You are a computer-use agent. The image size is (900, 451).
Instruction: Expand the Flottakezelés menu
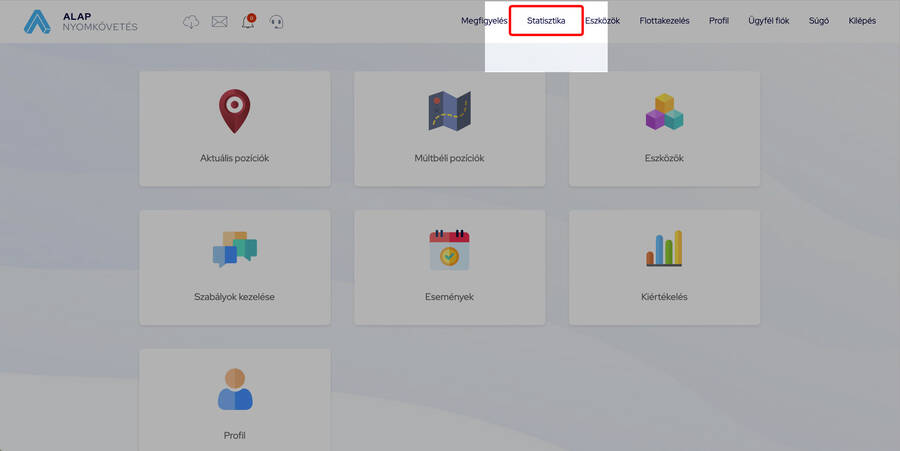[664, 21]
